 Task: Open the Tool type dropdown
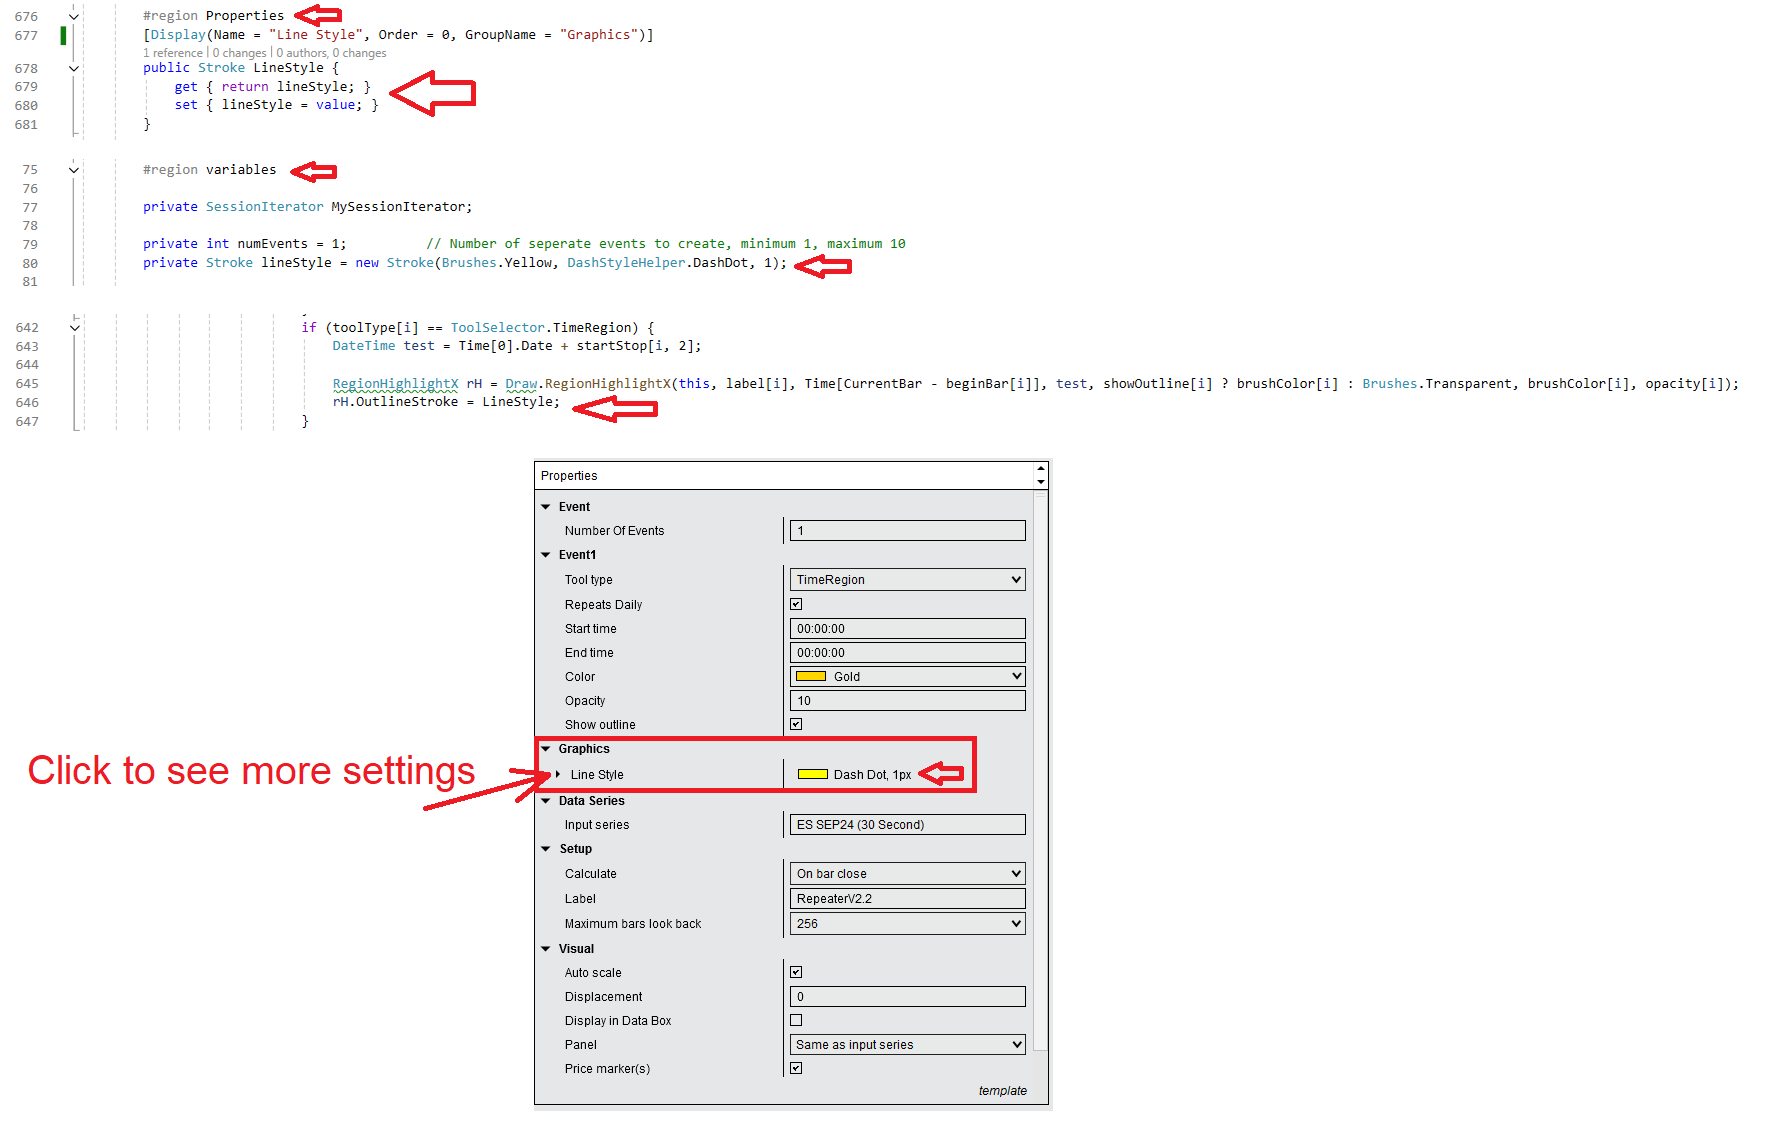(907, 580)
